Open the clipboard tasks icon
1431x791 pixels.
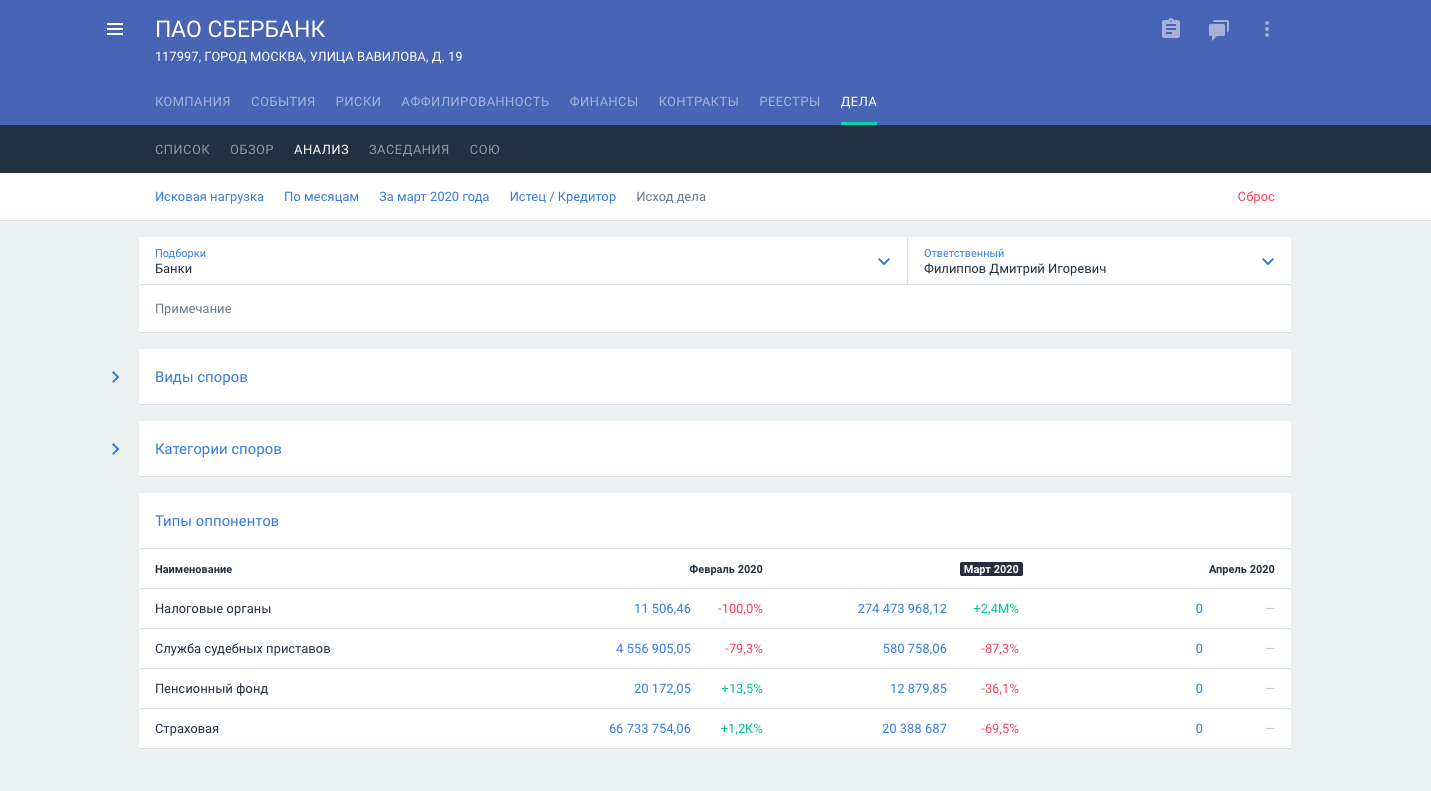(1171, 29)
